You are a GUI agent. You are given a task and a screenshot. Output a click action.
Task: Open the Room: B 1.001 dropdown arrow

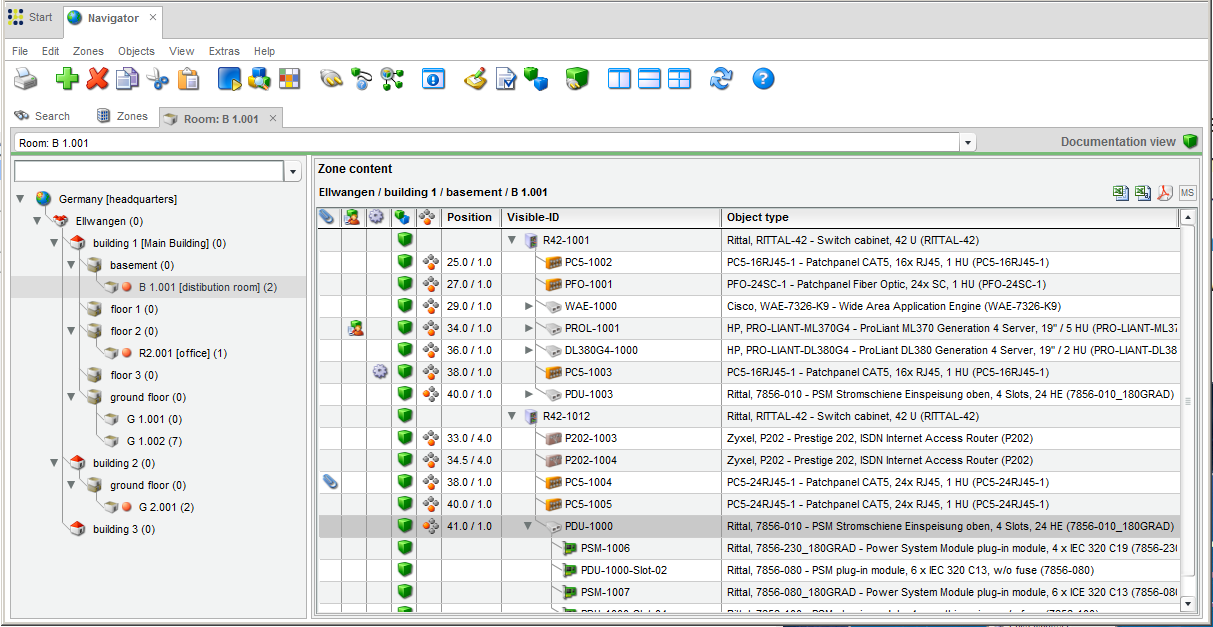pos(967,143)
